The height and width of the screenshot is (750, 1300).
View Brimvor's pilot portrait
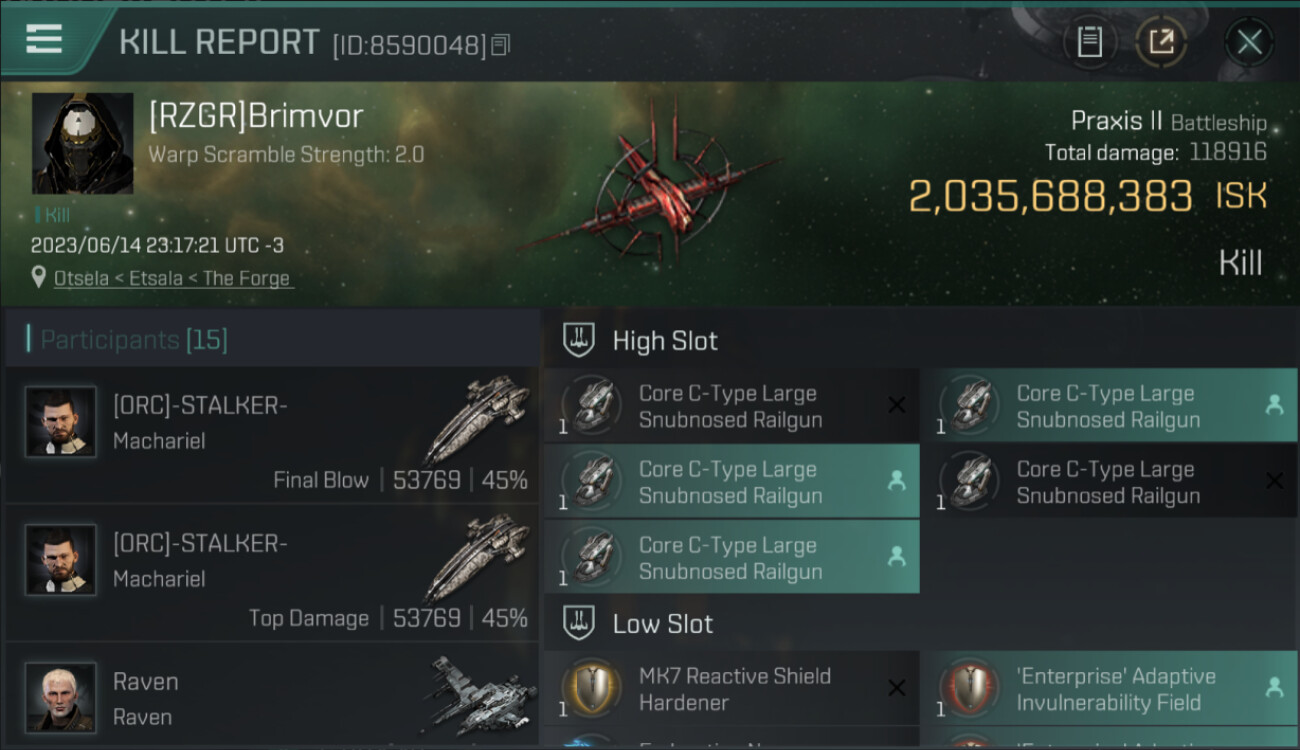pos(83,143)
